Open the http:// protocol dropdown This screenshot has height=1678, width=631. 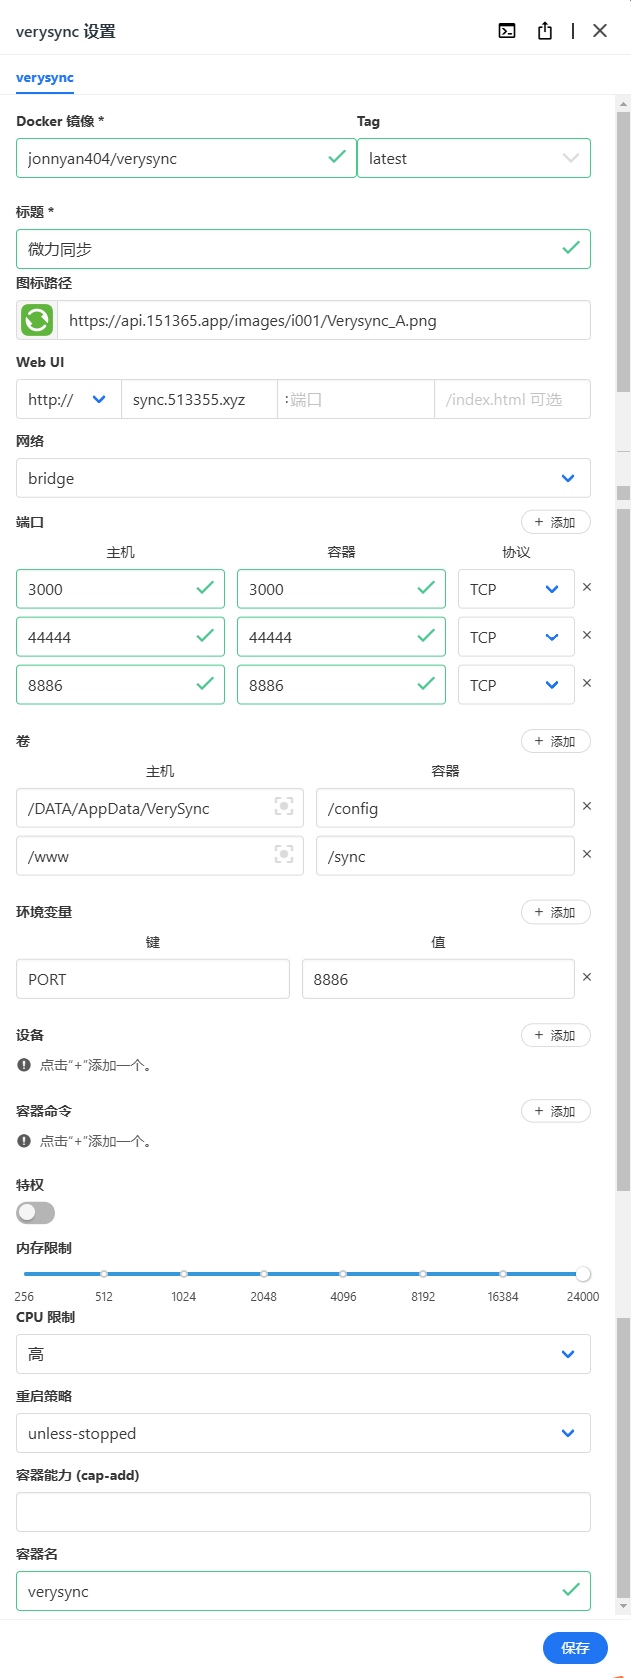(68, 399)
